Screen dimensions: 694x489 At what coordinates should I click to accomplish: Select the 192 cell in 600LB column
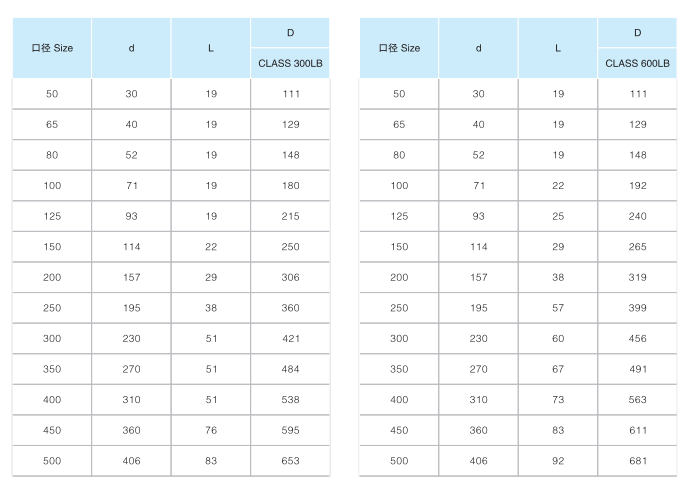(x=637, y=185)
